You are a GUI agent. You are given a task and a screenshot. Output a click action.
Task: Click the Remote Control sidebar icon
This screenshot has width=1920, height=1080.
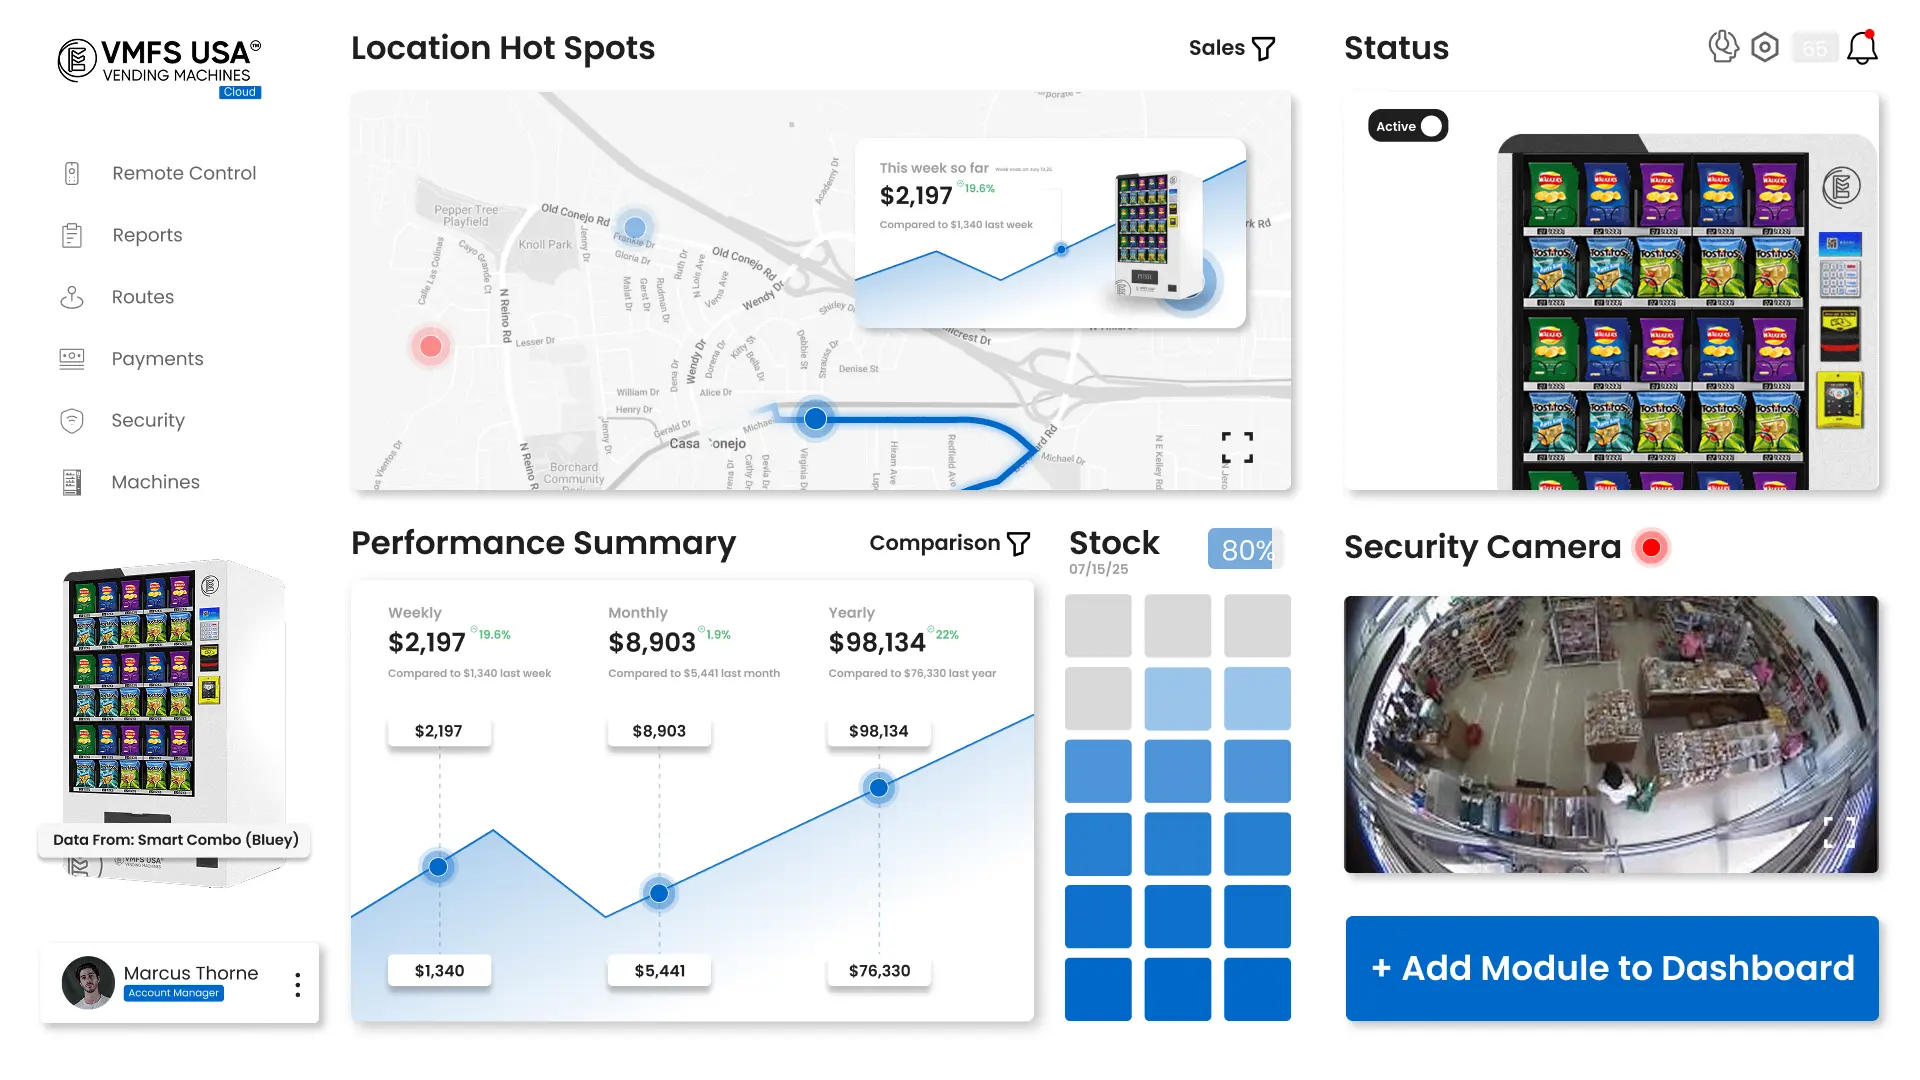click(x=72, y=173)
